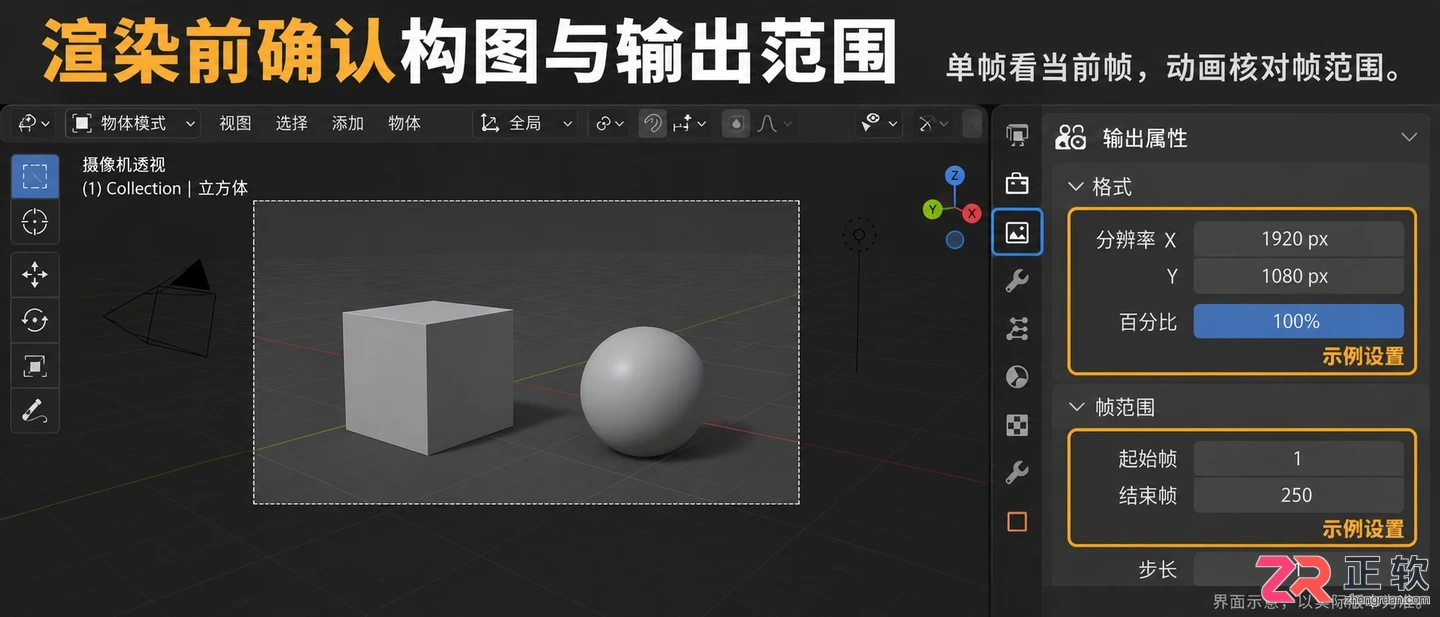Open the highlighted image-icon output tab
This screenshot has height=617, width=1440.
pos(1017,232)
